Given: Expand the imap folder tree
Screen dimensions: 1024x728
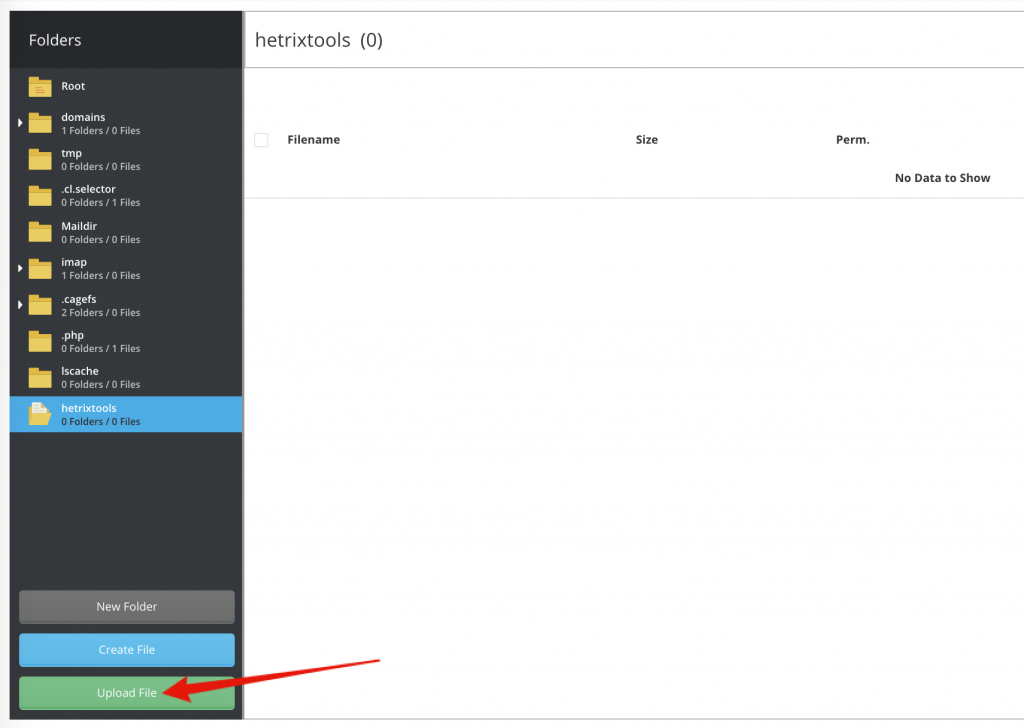Looking at the screenshot, I should click(18, 268).
